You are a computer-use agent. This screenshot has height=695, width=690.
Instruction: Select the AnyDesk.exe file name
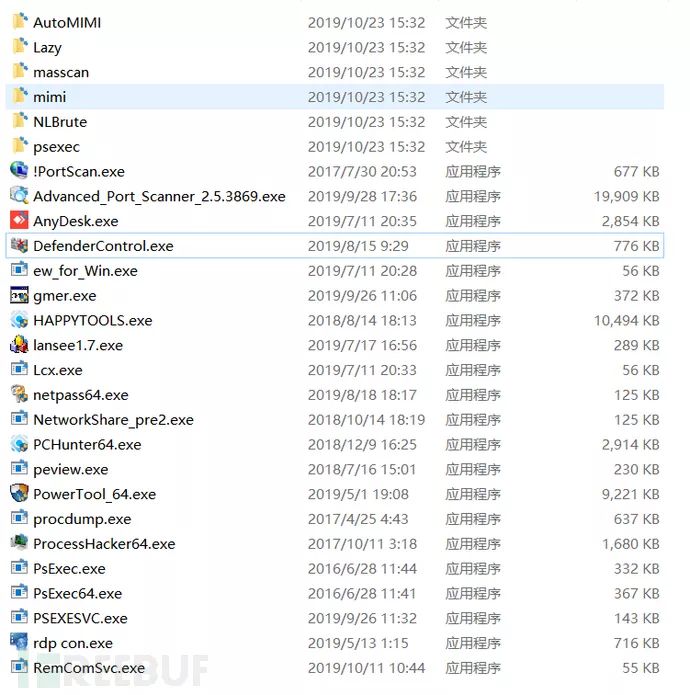(76, 221)
